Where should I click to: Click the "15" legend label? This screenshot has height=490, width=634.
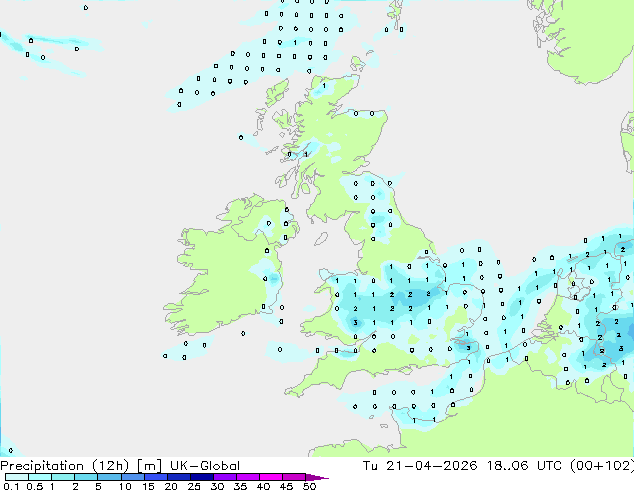pyautogui.click(x=148, y=486)
